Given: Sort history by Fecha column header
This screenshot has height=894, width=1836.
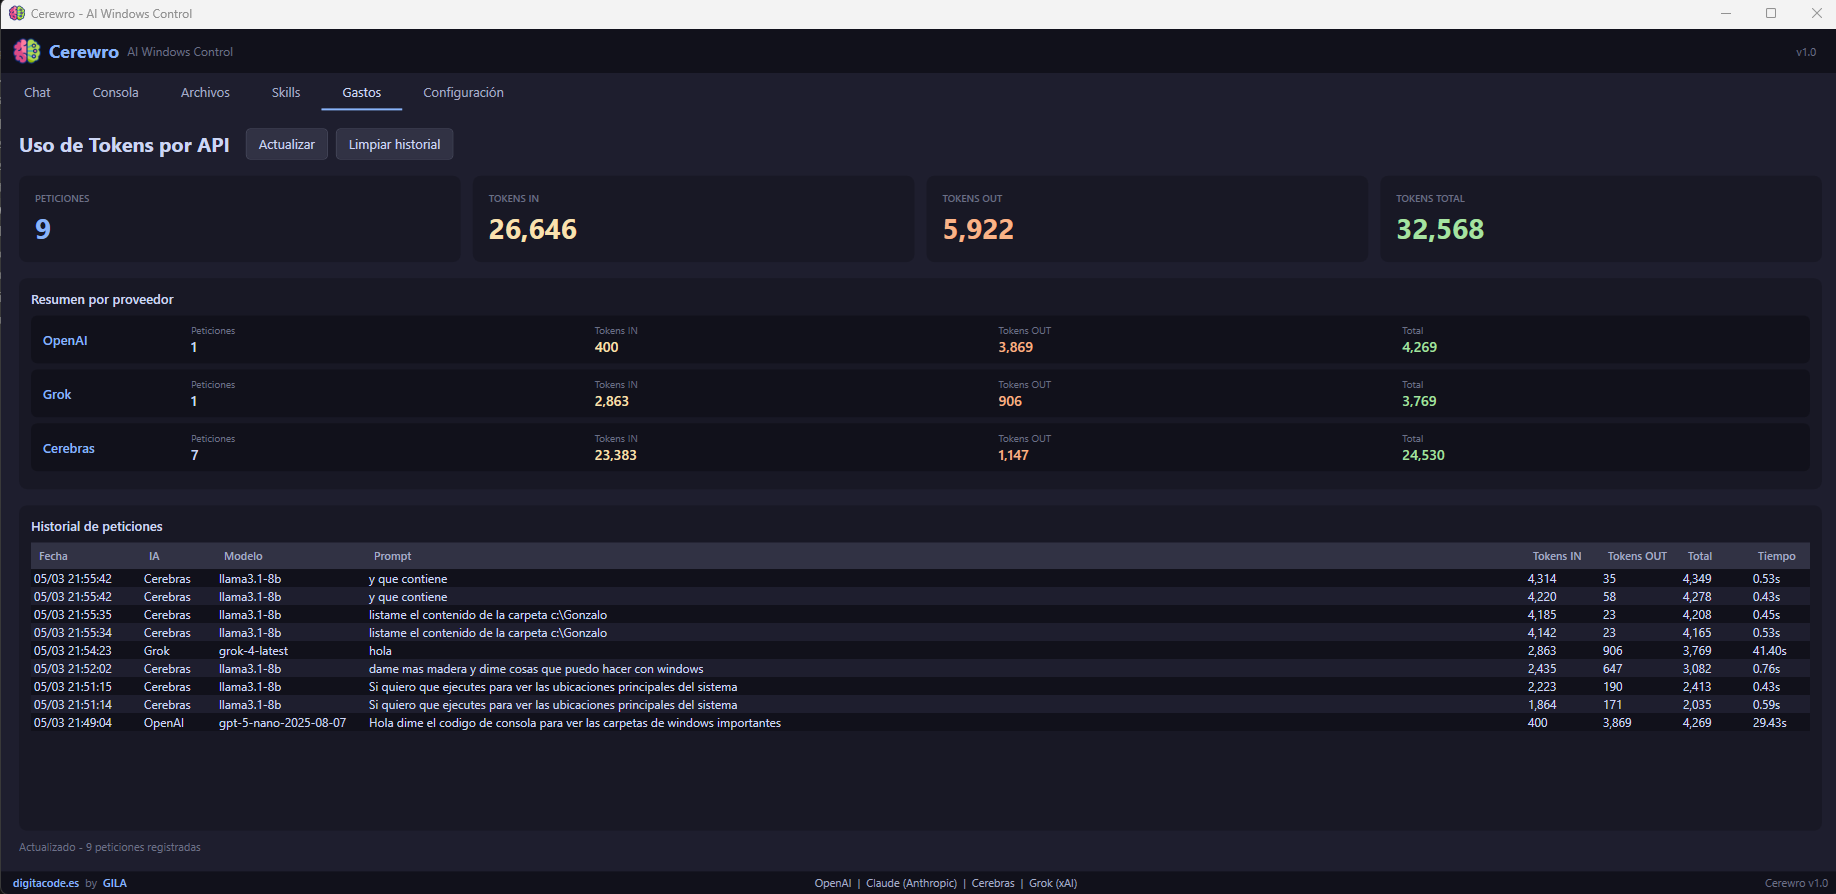Looking at the screenshot, I should (x=54, y=556).
